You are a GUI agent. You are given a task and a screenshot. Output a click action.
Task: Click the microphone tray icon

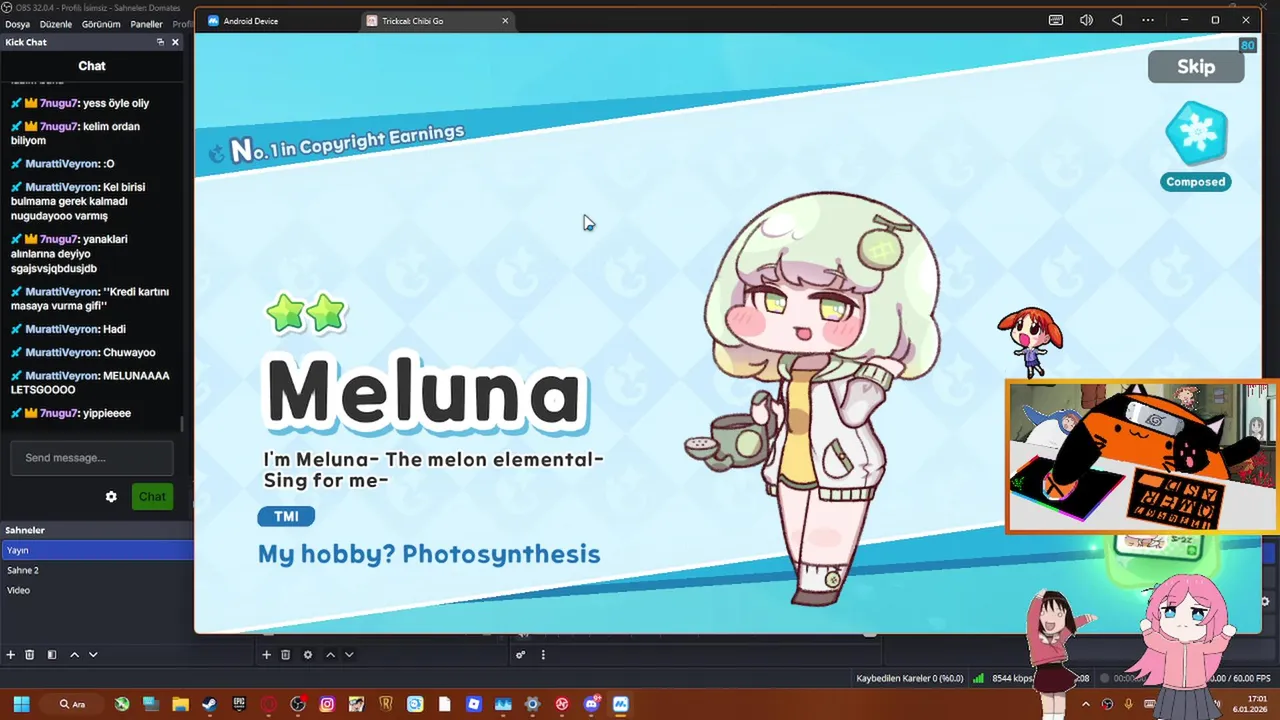pos(1128,704)
